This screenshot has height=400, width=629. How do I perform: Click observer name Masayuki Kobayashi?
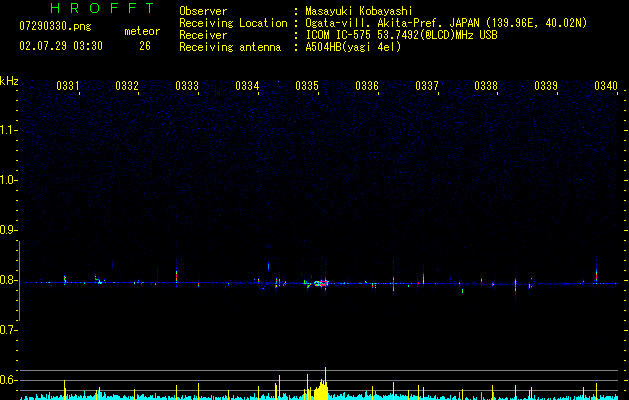pos(359,11)
